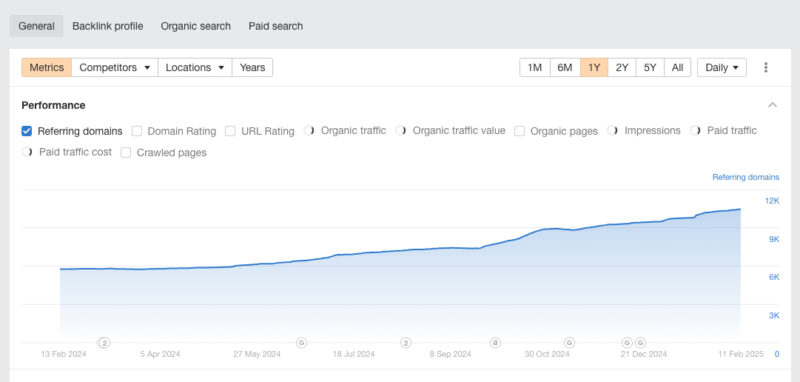Open the Competitors dropdown
The width and height of the screenshot is (800, 382).
click(x=115, y=67)
